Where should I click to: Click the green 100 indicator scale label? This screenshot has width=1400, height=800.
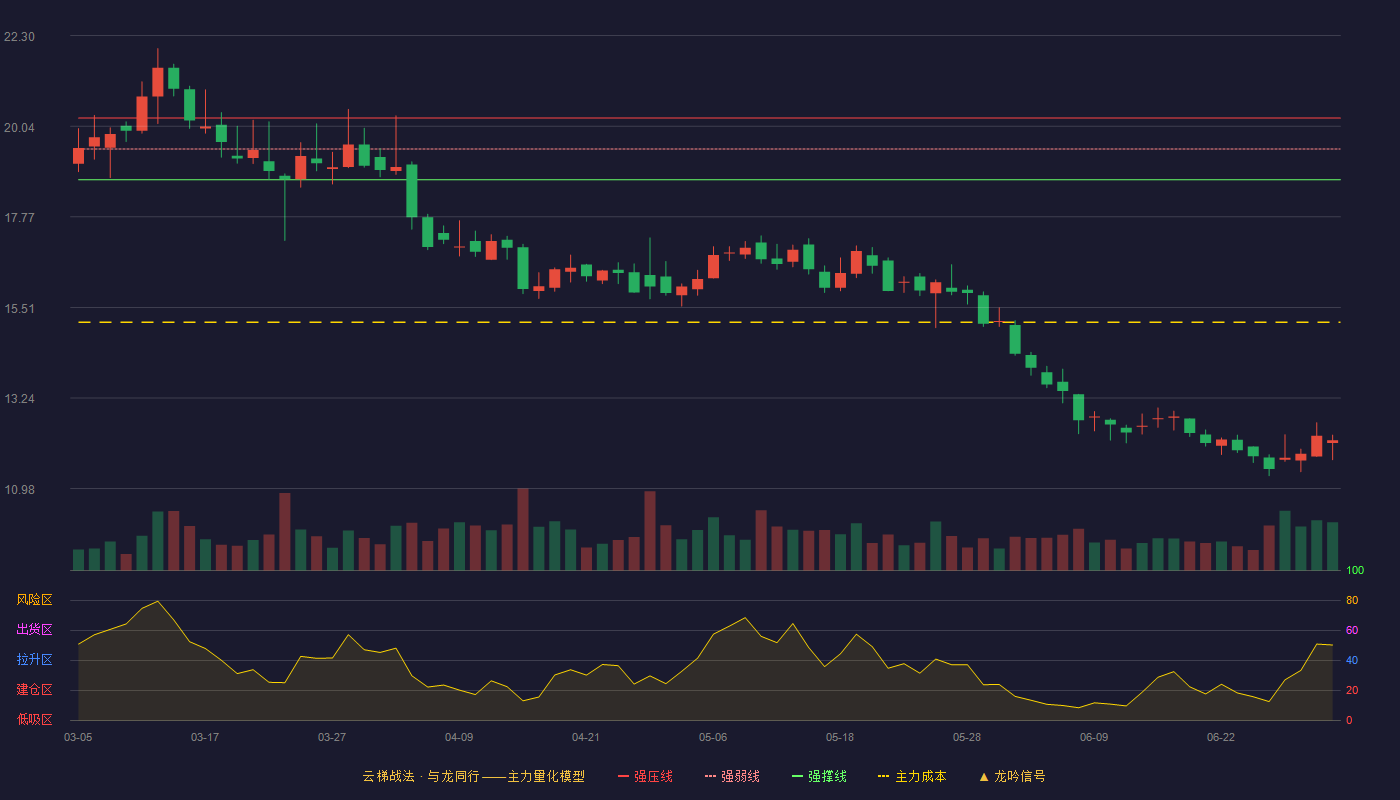tap(1355, 571)
